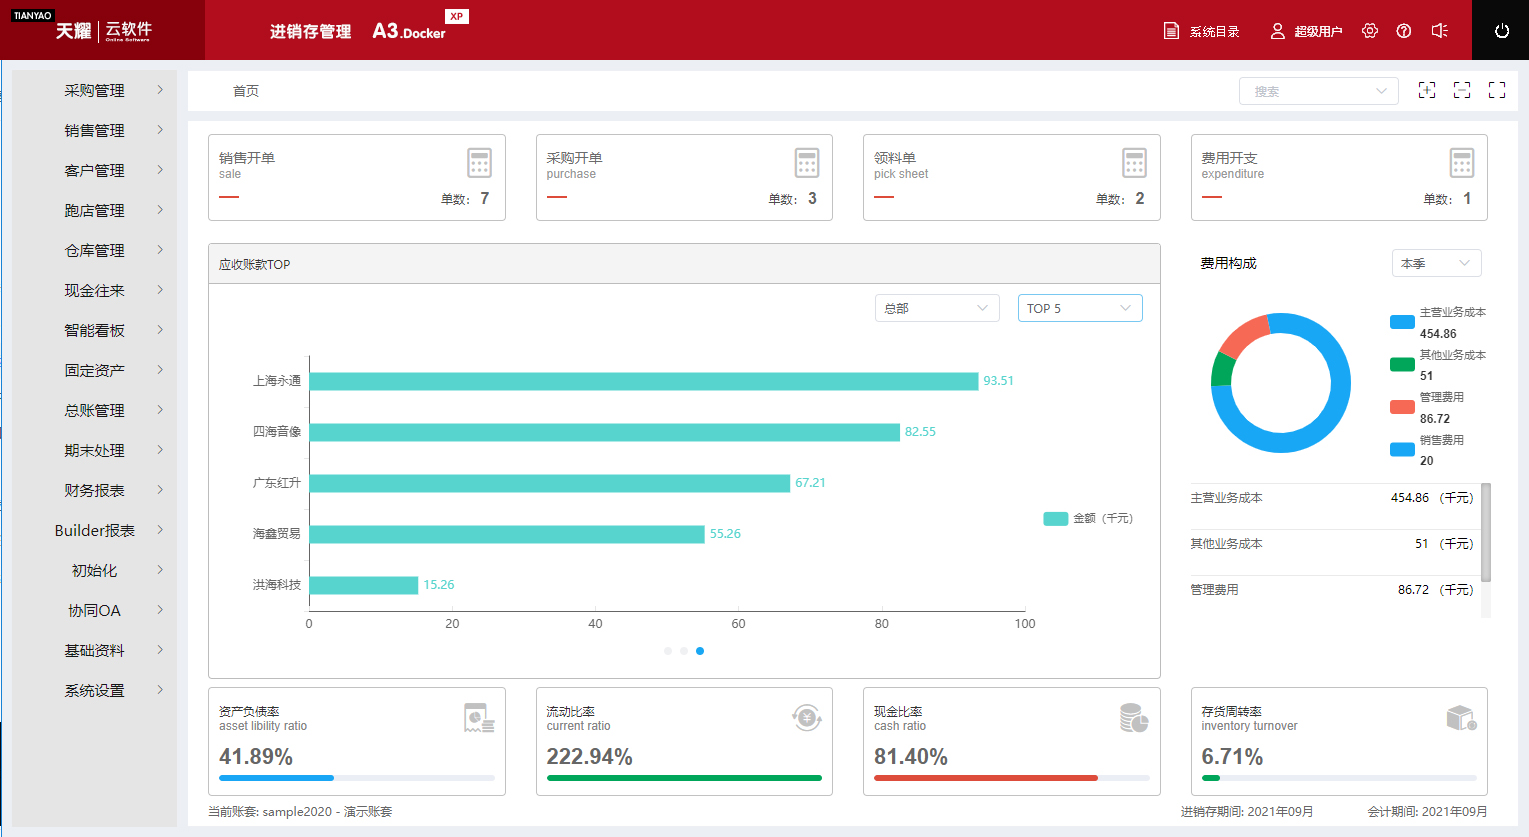Click the calculator icon on 销售开单 card

coord(479,163)
